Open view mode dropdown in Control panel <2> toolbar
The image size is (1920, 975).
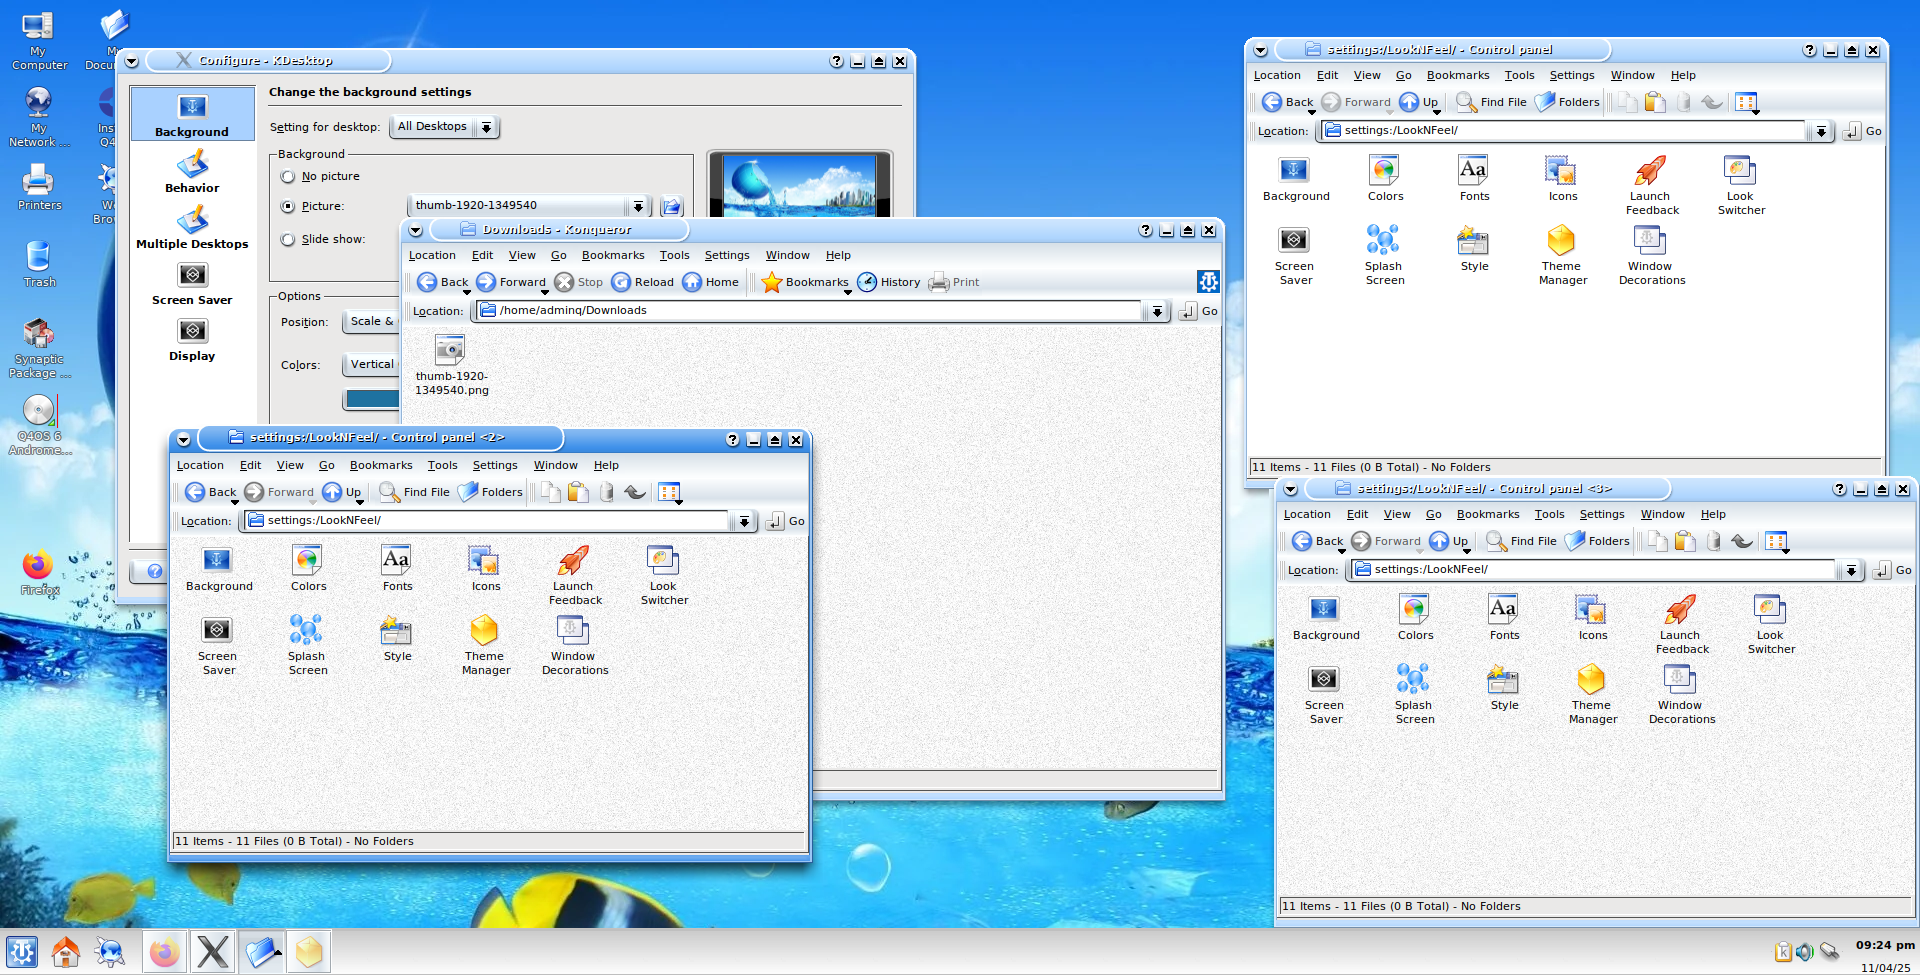670,492
